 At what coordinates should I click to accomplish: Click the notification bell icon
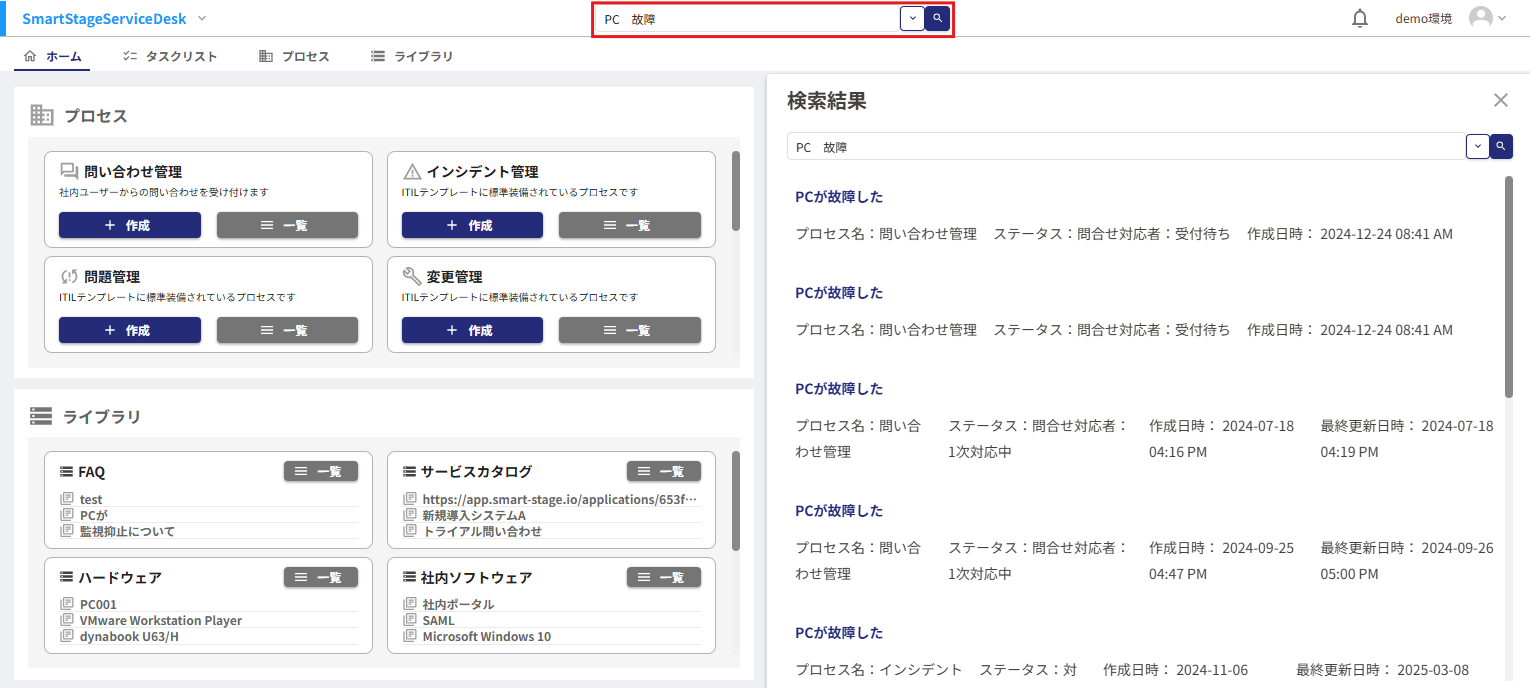pos(1359,18)
